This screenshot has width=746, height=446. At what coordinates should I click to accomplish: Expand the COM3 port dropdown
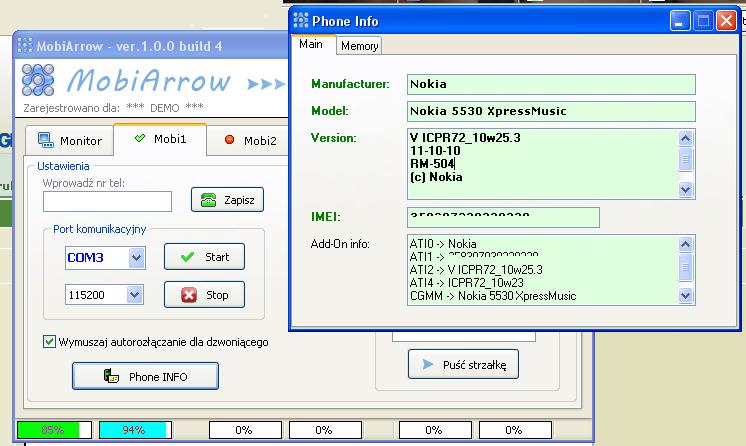point(137,258)
